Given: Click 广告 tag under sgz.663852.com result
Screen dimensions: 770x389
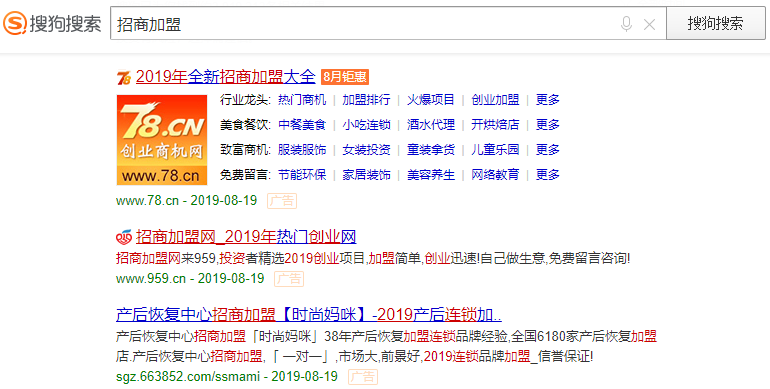Looking at the screenshot, I should pos(363,377).
